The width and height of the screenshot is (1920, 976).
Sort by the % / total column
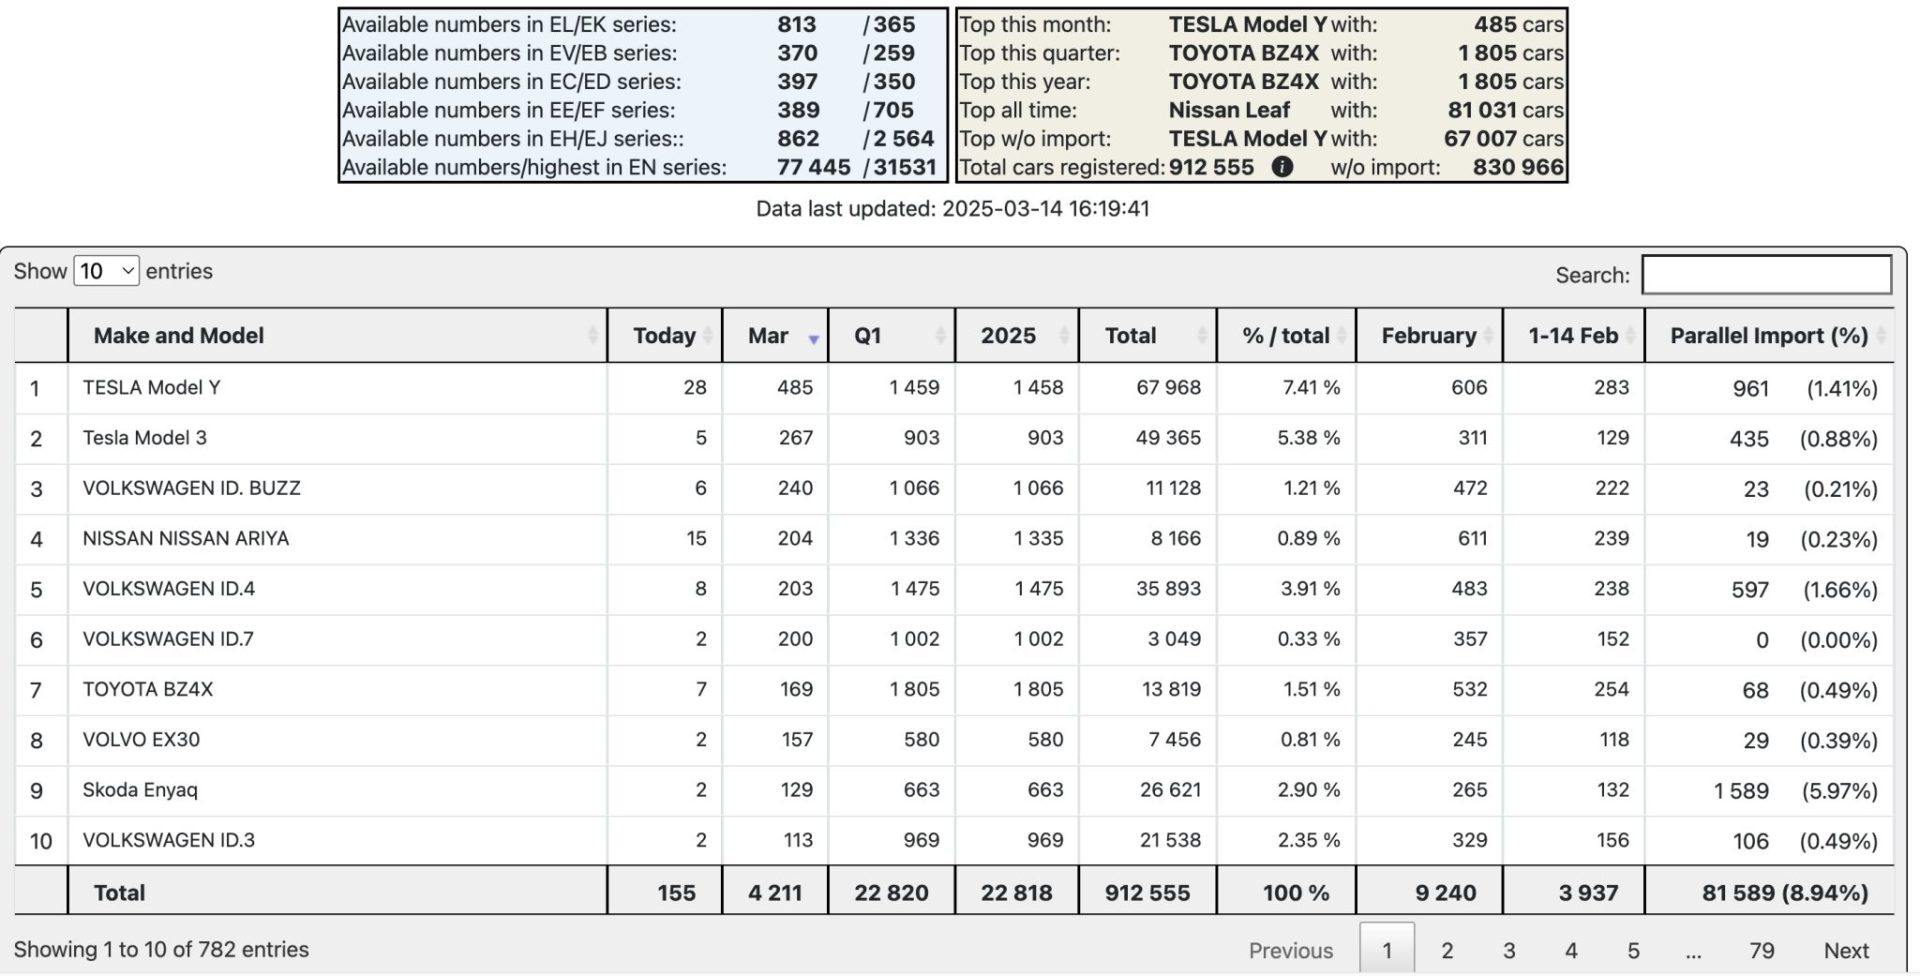(1285, 336)
